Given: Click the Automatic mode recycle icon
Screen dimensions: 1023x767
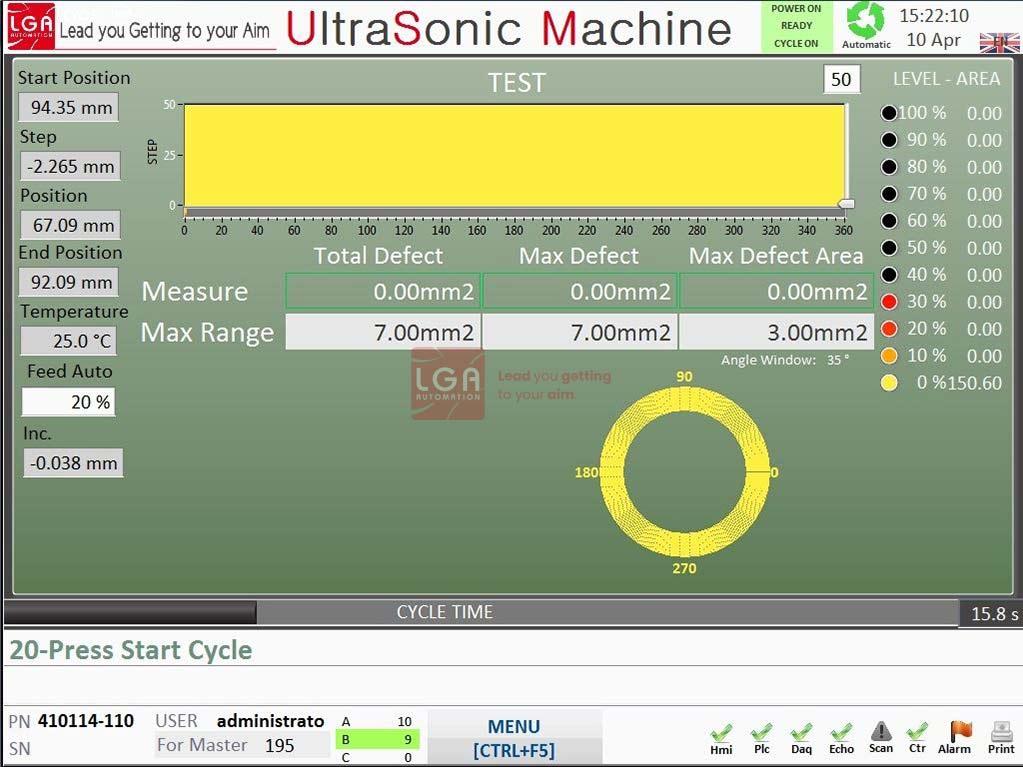Looking at the screenshot, I should [865, 20].
